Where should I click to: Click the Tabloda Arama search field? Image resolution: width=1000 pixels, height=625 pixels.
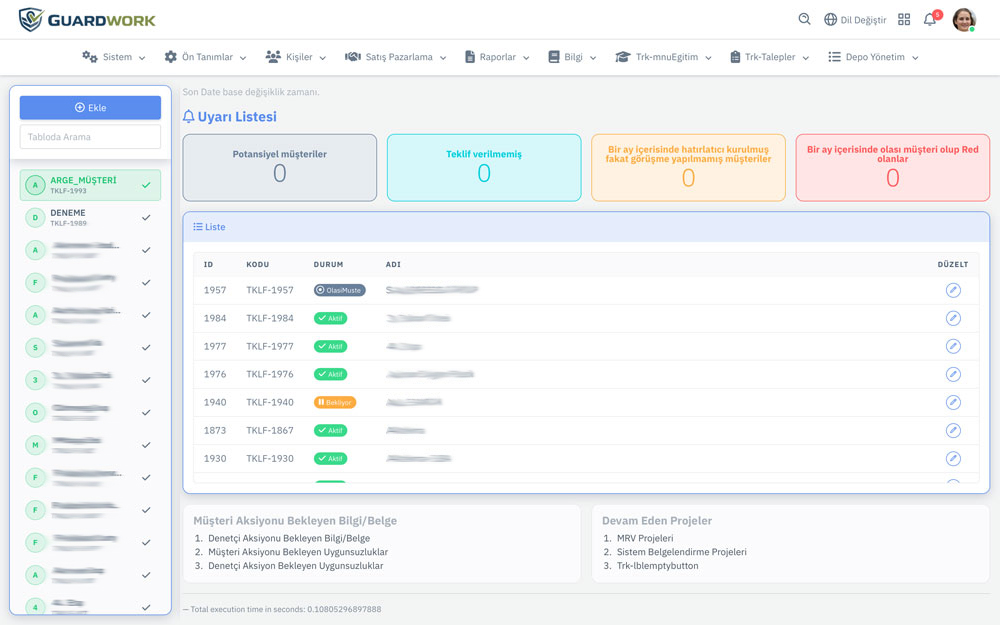point(90,137)
